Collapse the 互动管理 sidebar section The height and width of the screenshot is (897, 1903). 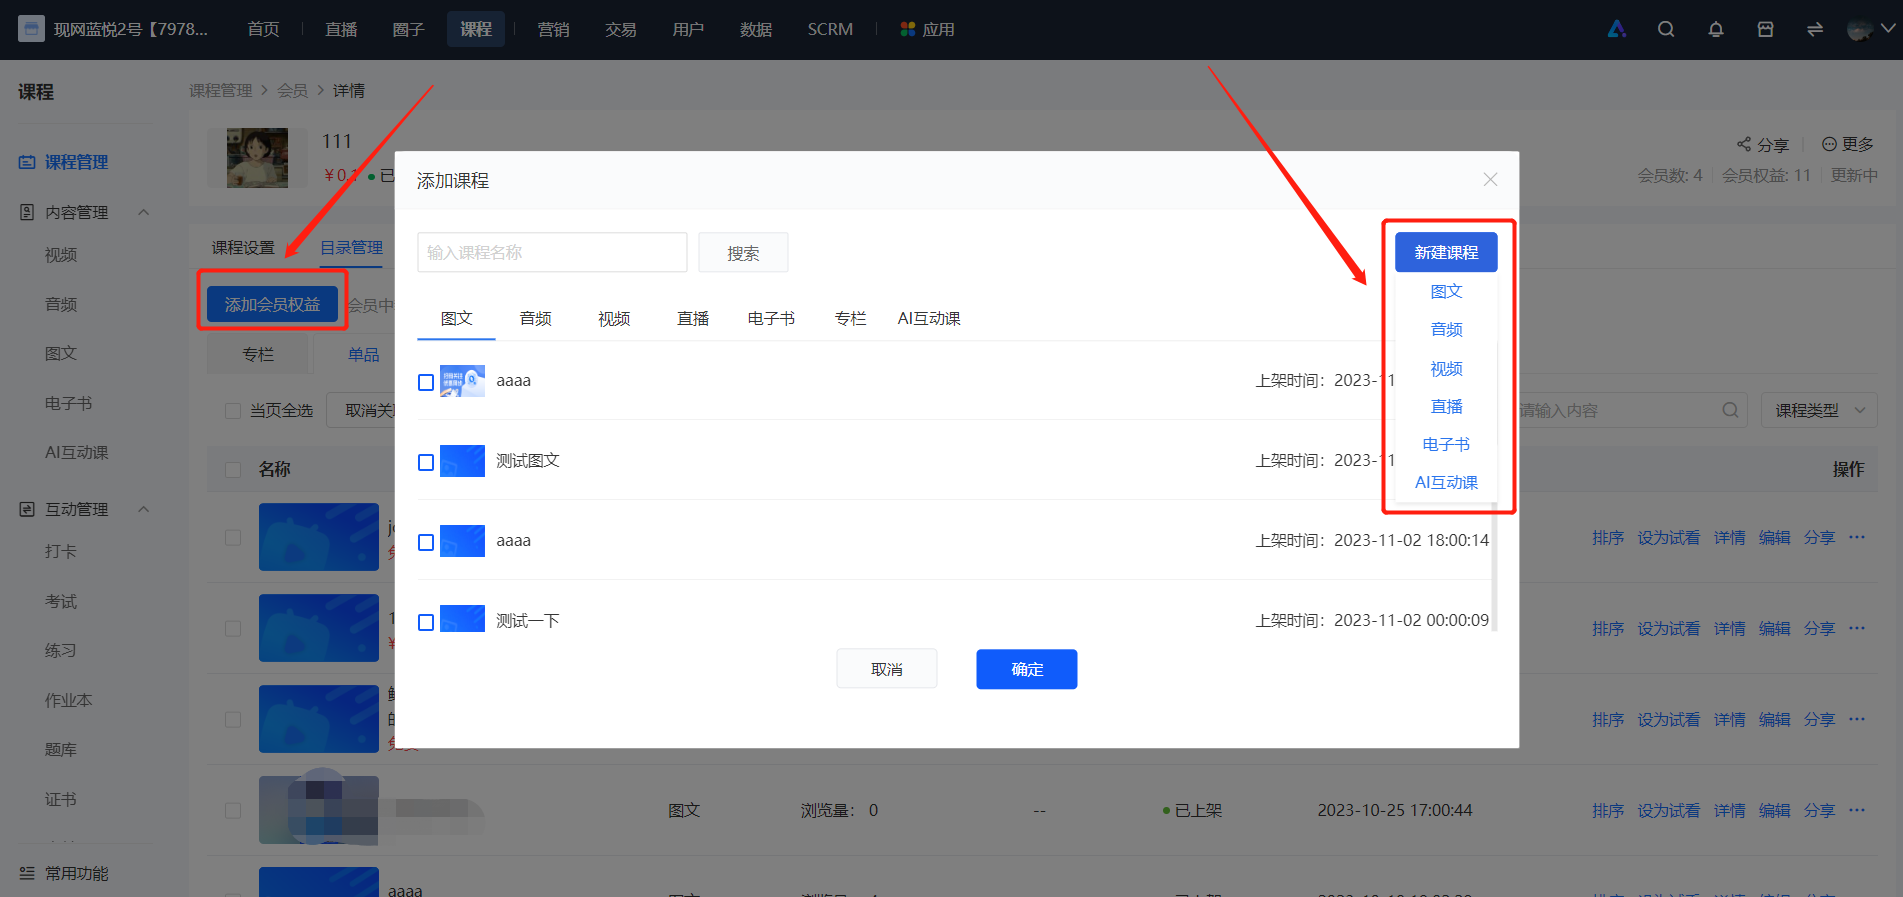(x=143, y=509)
